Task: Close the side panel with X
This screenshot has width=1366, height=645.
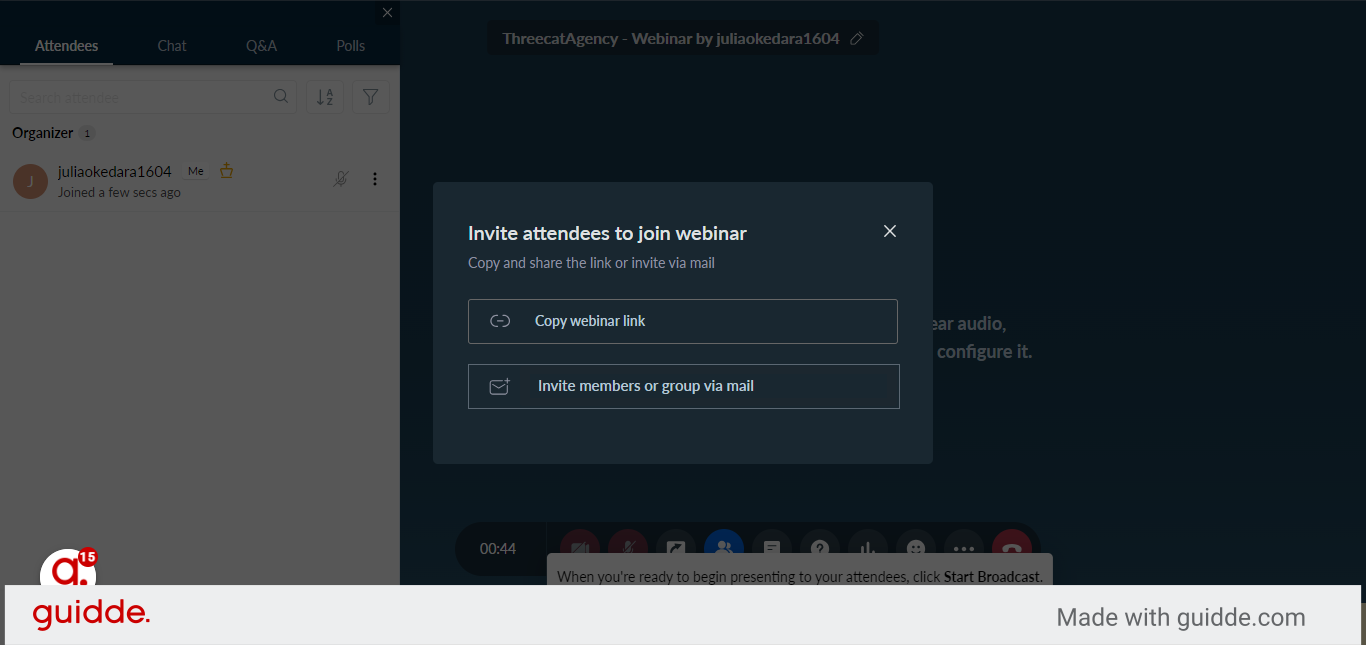Action: pos(387,13)
